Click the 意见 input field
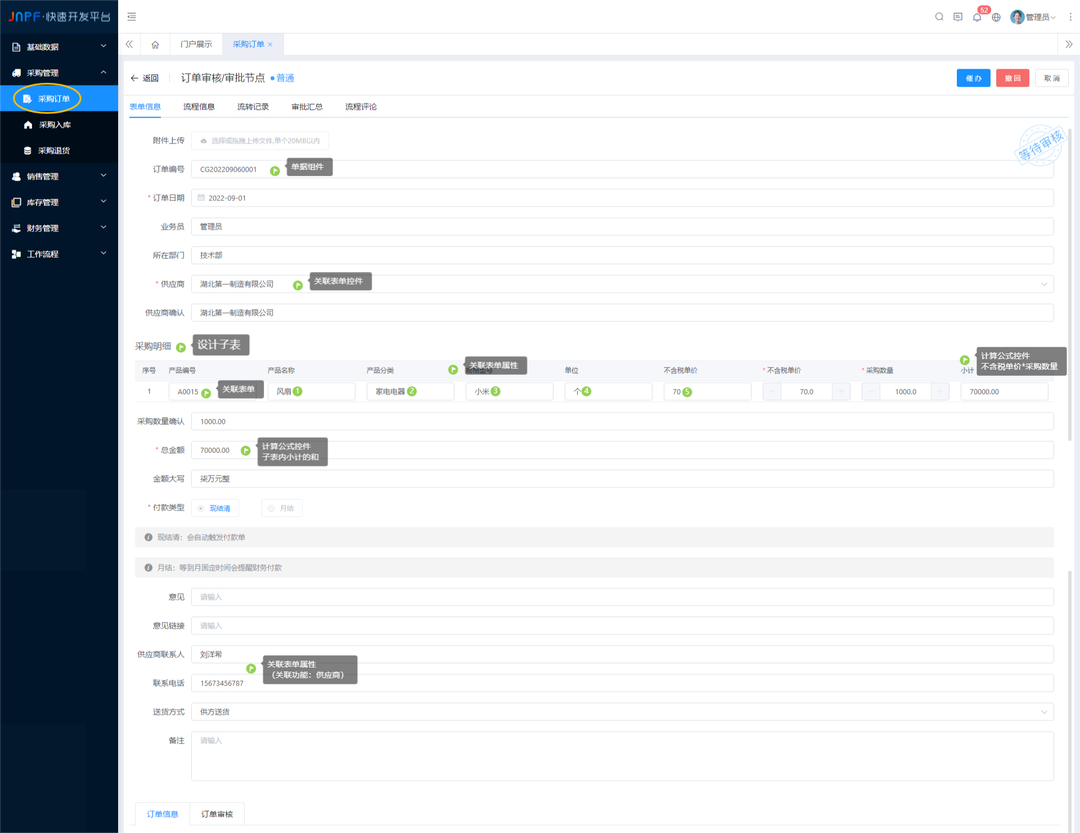Image resolution: width=1080 pixels, height=833 pixels. pos(622,597)
